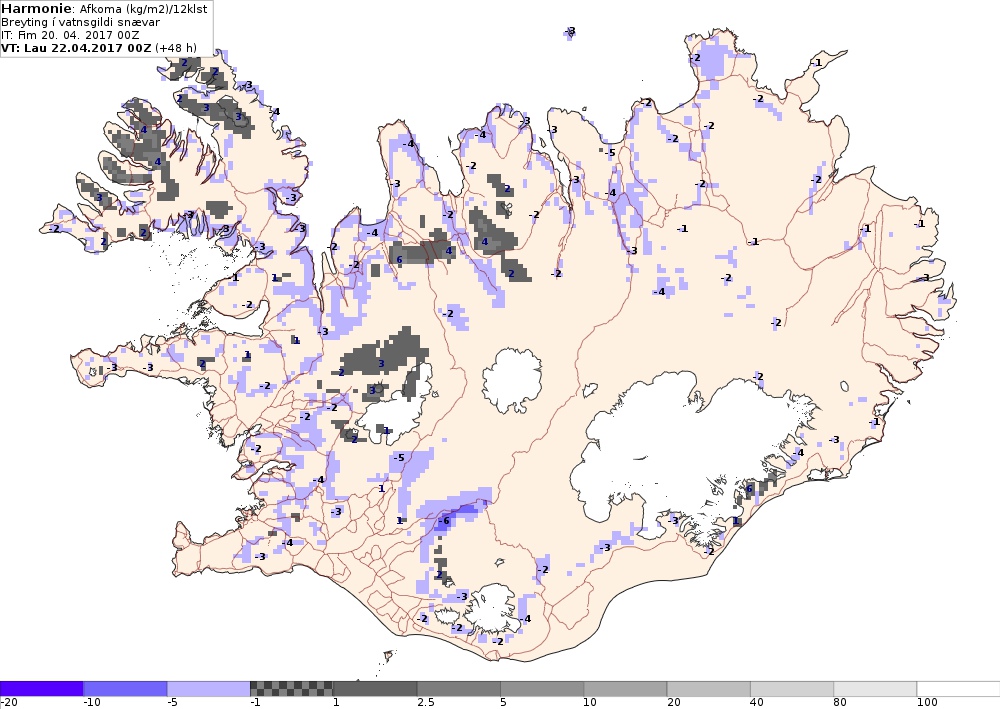
Task: Click the 10 to 20 gray legend swatch
Action: click(x=626, y=689)
